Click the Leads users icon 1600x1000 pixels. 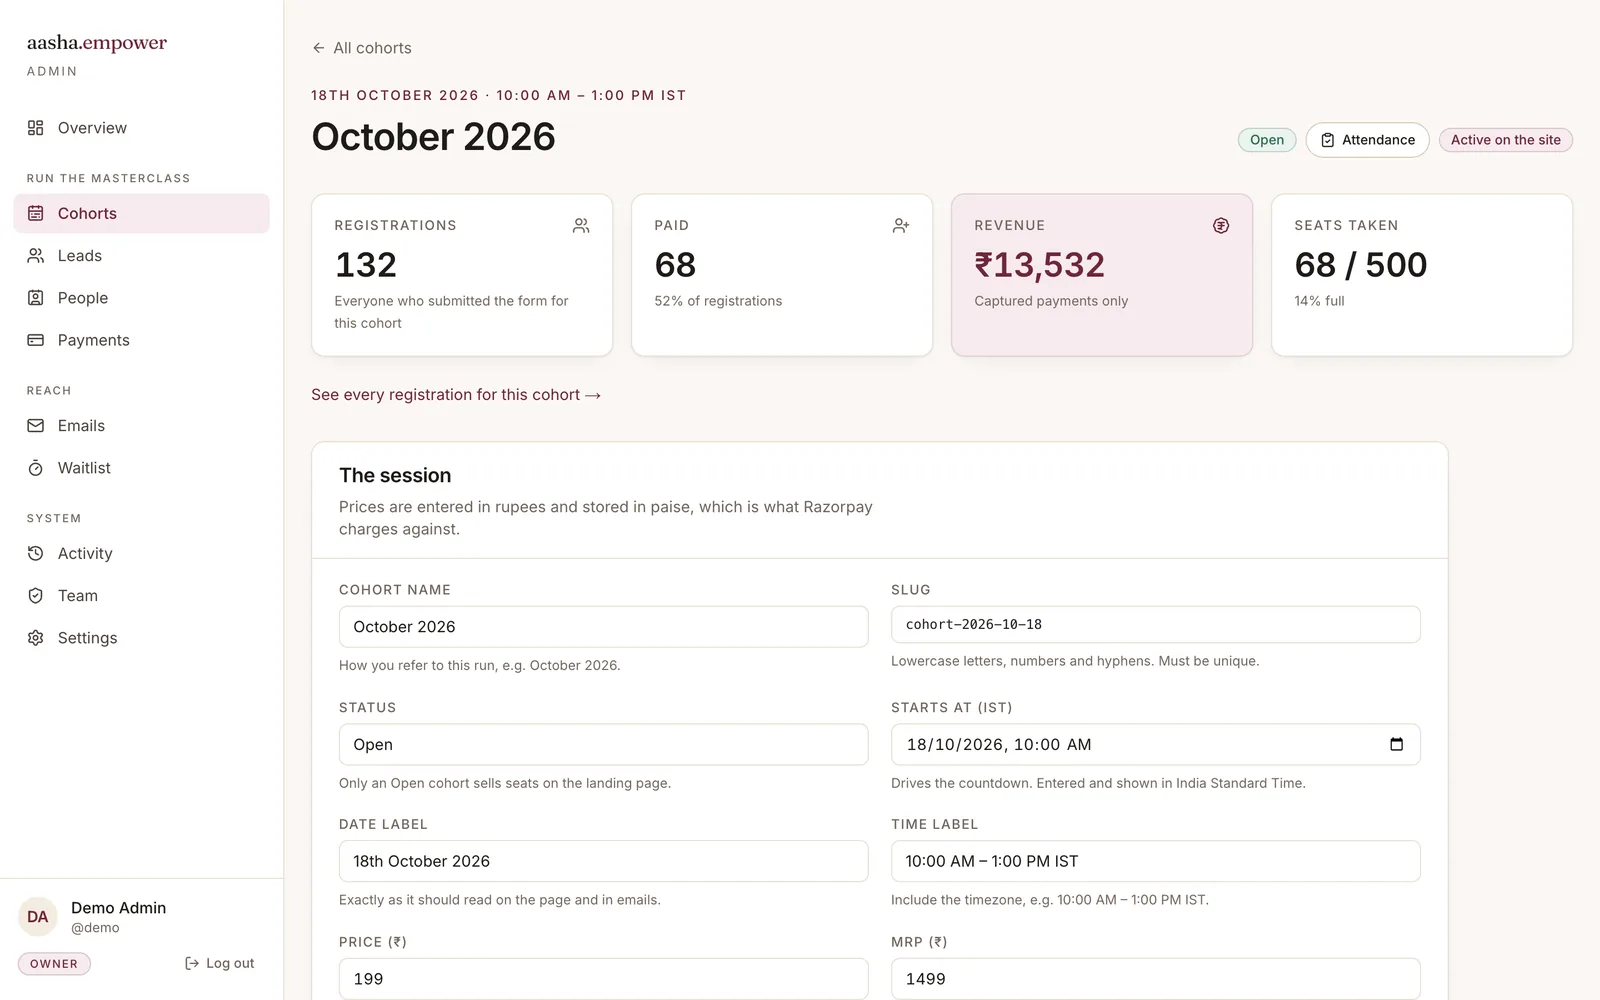36,256
